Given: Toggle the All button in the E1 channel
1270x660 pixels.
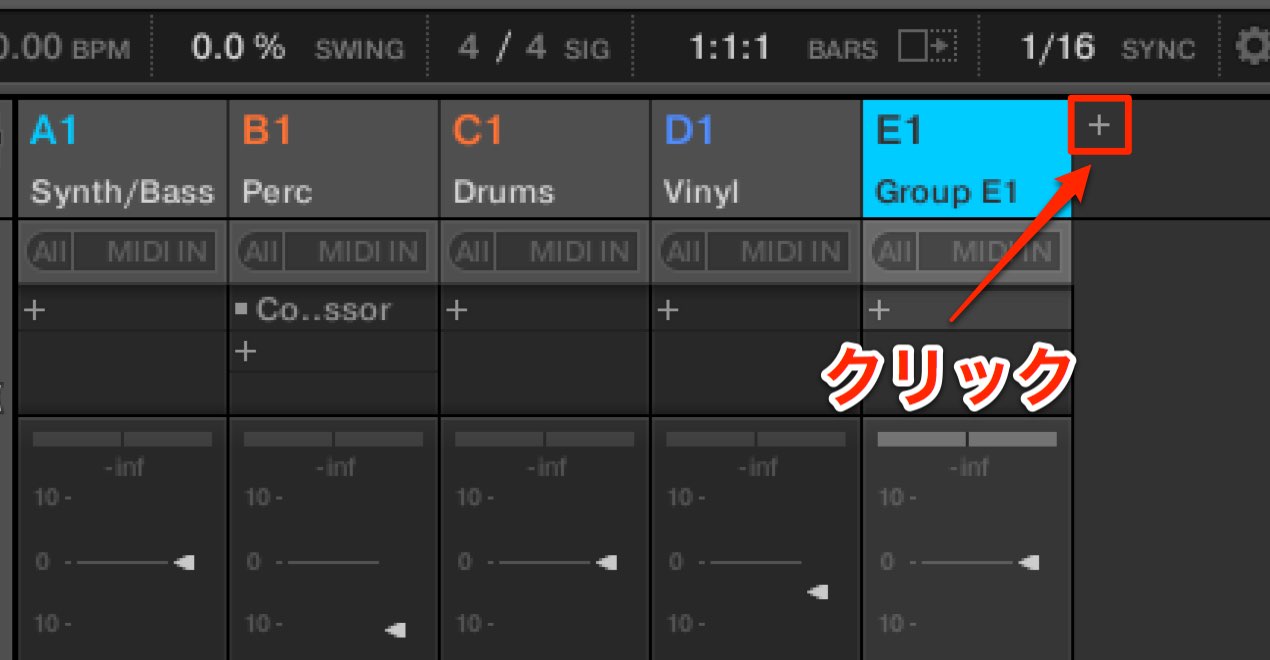Looking at the screenshot, I should pyautogui.click(x=894, y=252).
